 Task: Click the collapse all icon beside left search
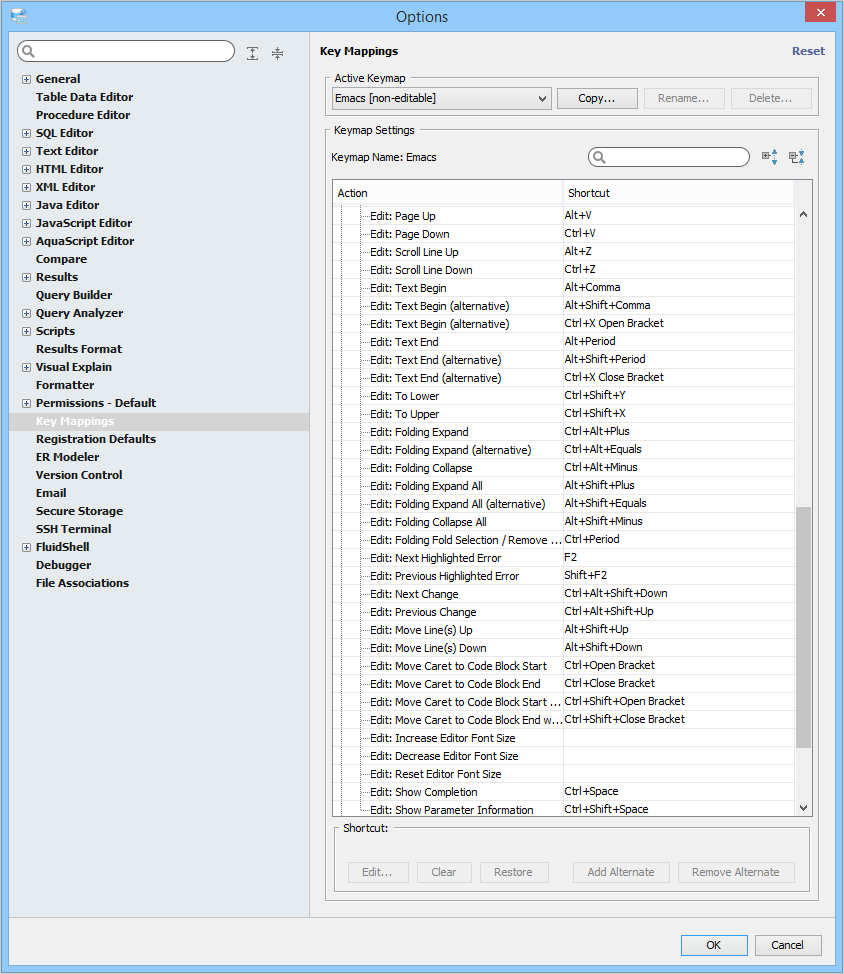pos(278,53)
